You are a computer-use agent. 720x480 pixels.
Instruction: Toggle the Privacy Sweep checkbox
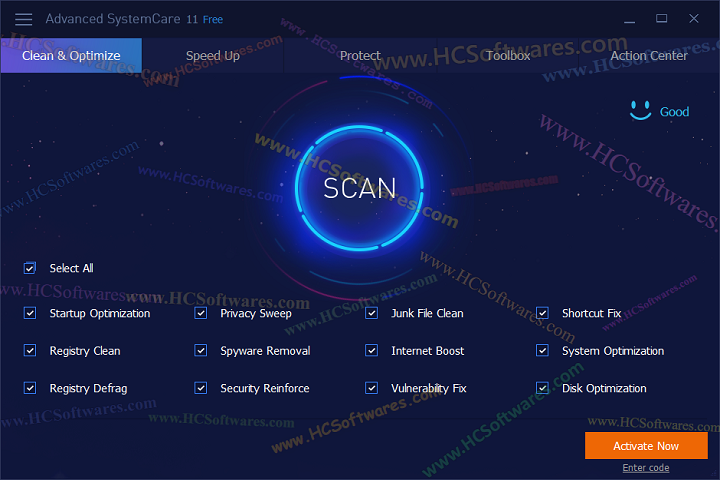(201, 313)
